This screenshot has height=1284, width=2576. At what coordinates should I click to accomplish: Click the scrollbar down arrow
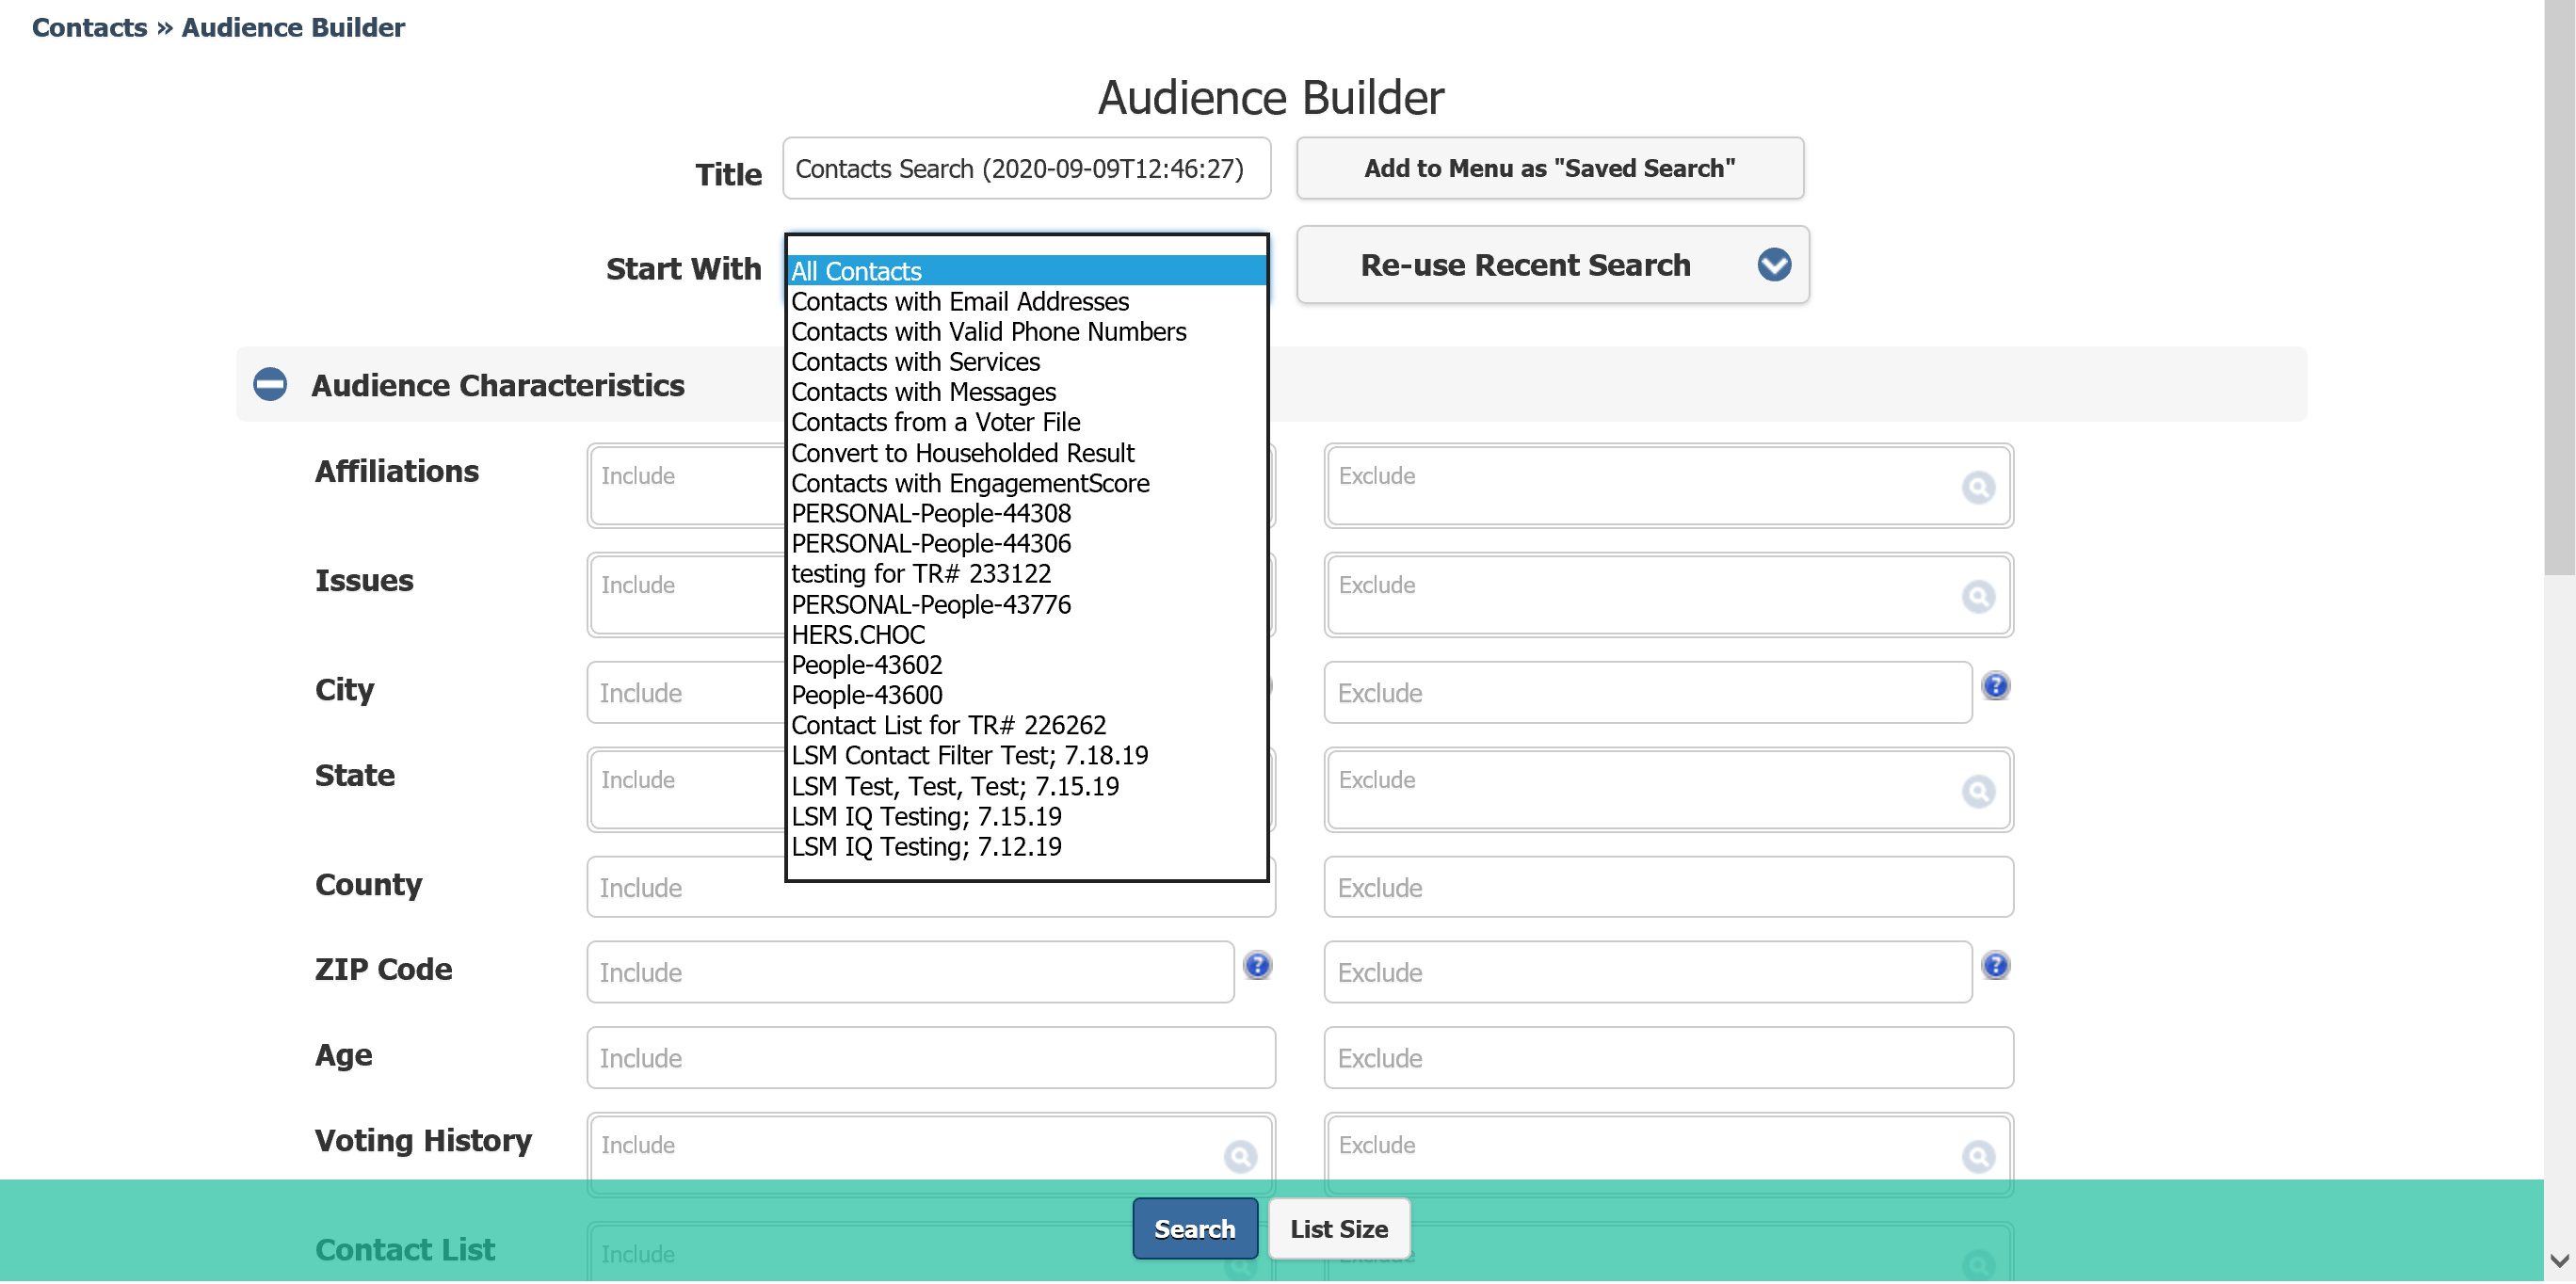[x=2560, y=1262]
